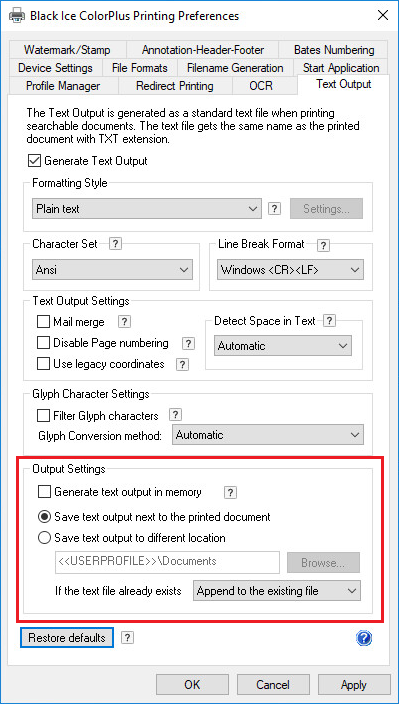Expand the Ansi character set dropdown
Image resolution: width=399 pixels, height=704 pixels.
point(113,270)
